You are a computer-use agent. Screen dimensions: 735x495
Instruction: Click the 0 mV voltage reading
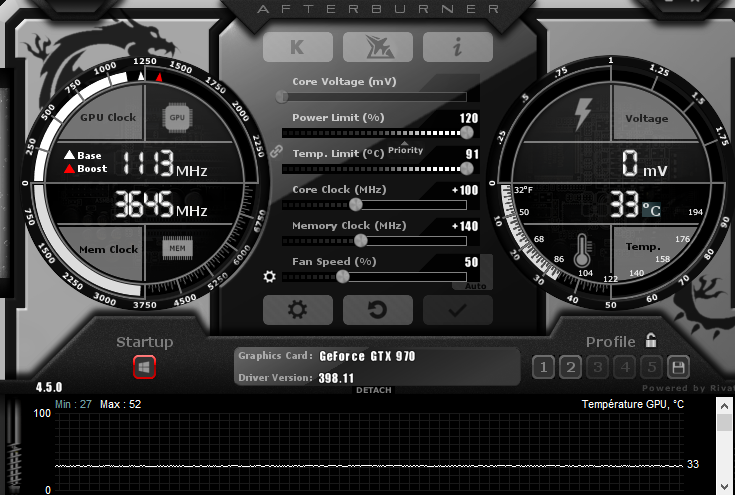click(645, 164)
